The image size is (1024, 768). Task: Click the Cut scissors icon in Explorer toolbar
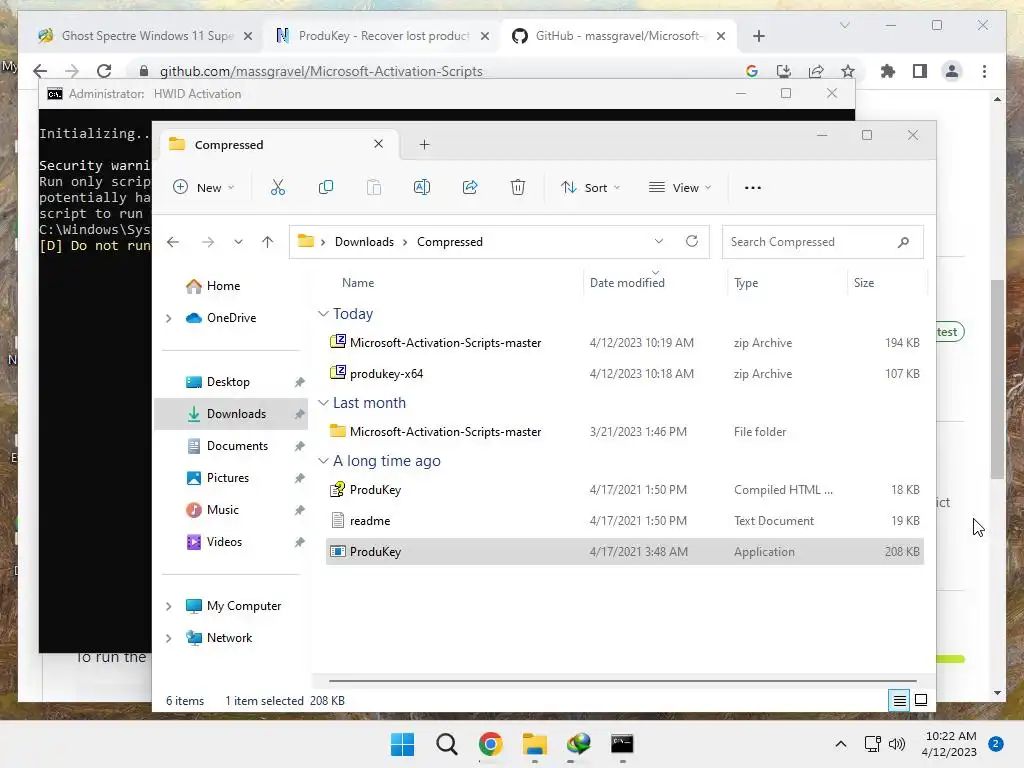click(278, 187)
